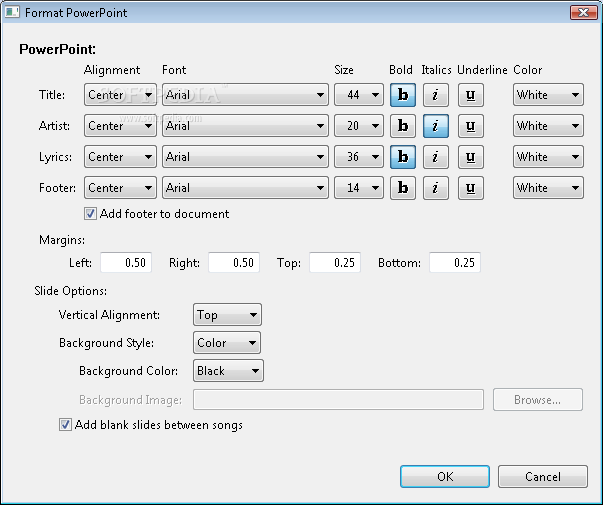The image size is (603, 505).
Task: Click the Left margin field
Action: [126, 263]
